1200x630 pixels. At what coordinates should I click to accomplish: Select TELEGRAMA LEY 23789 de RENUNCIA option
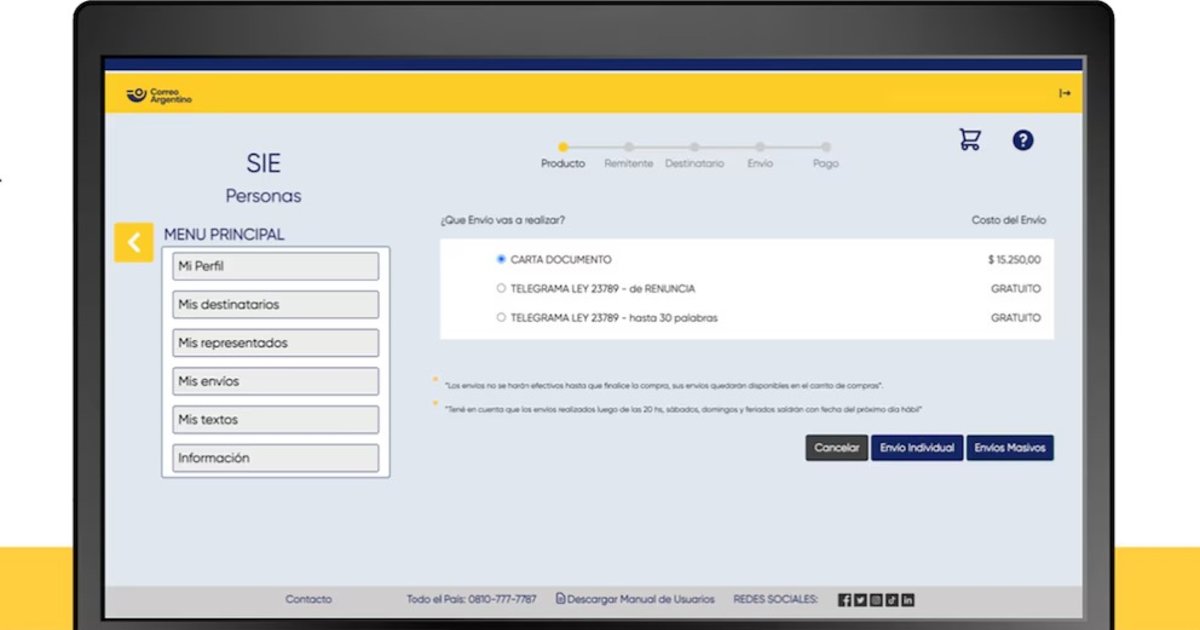pos(501,288)
